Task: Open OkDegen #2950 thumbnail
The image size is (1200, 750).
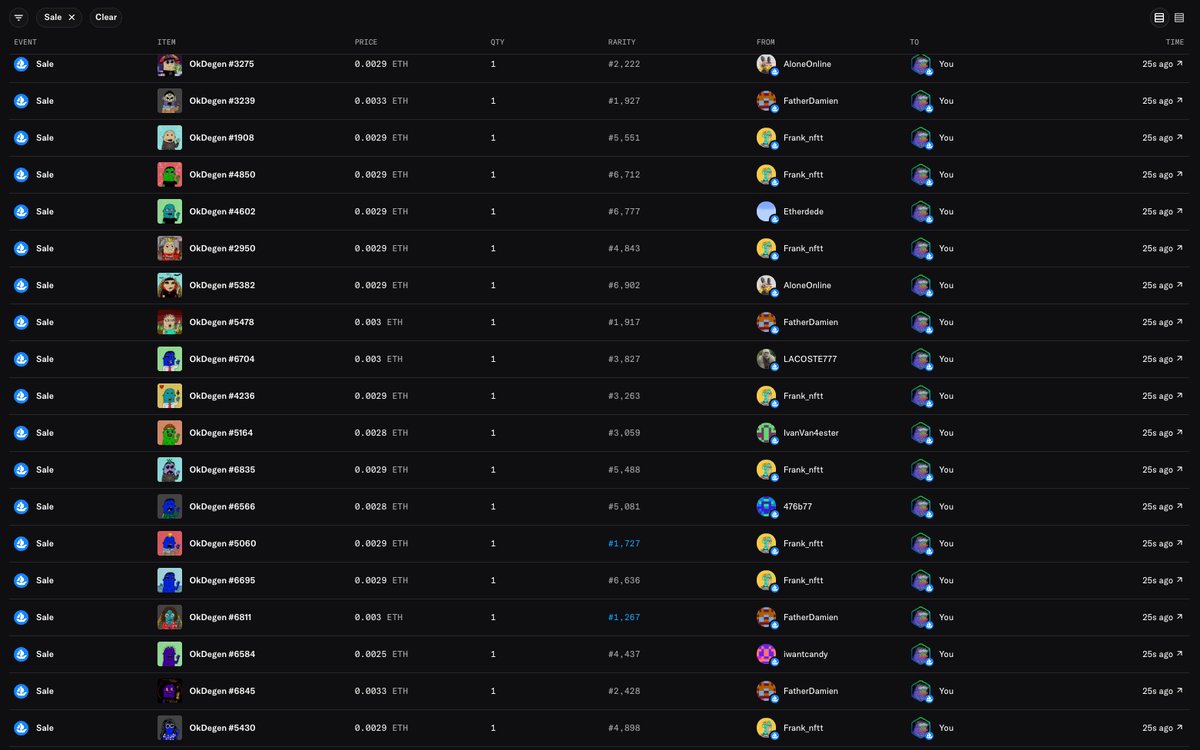Action: click(169, 249)
